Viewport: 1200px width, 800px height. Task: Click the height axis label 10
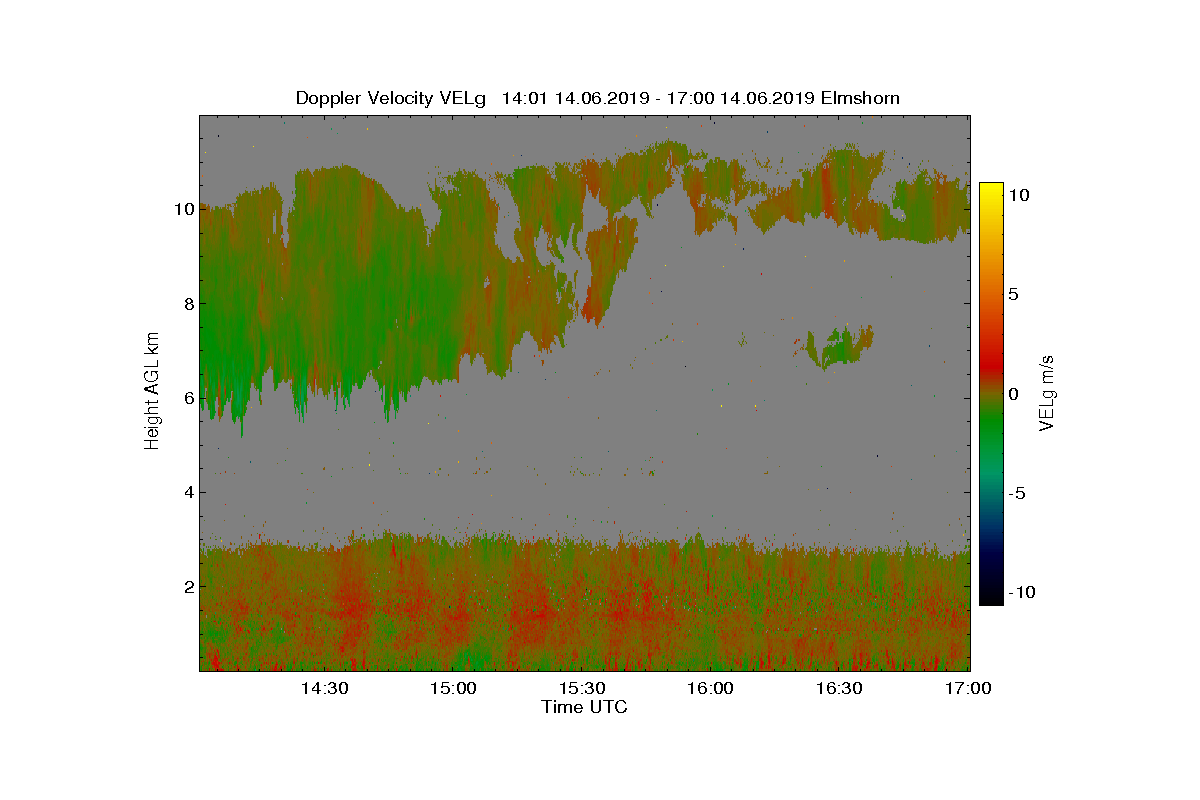tap(183, 209)
